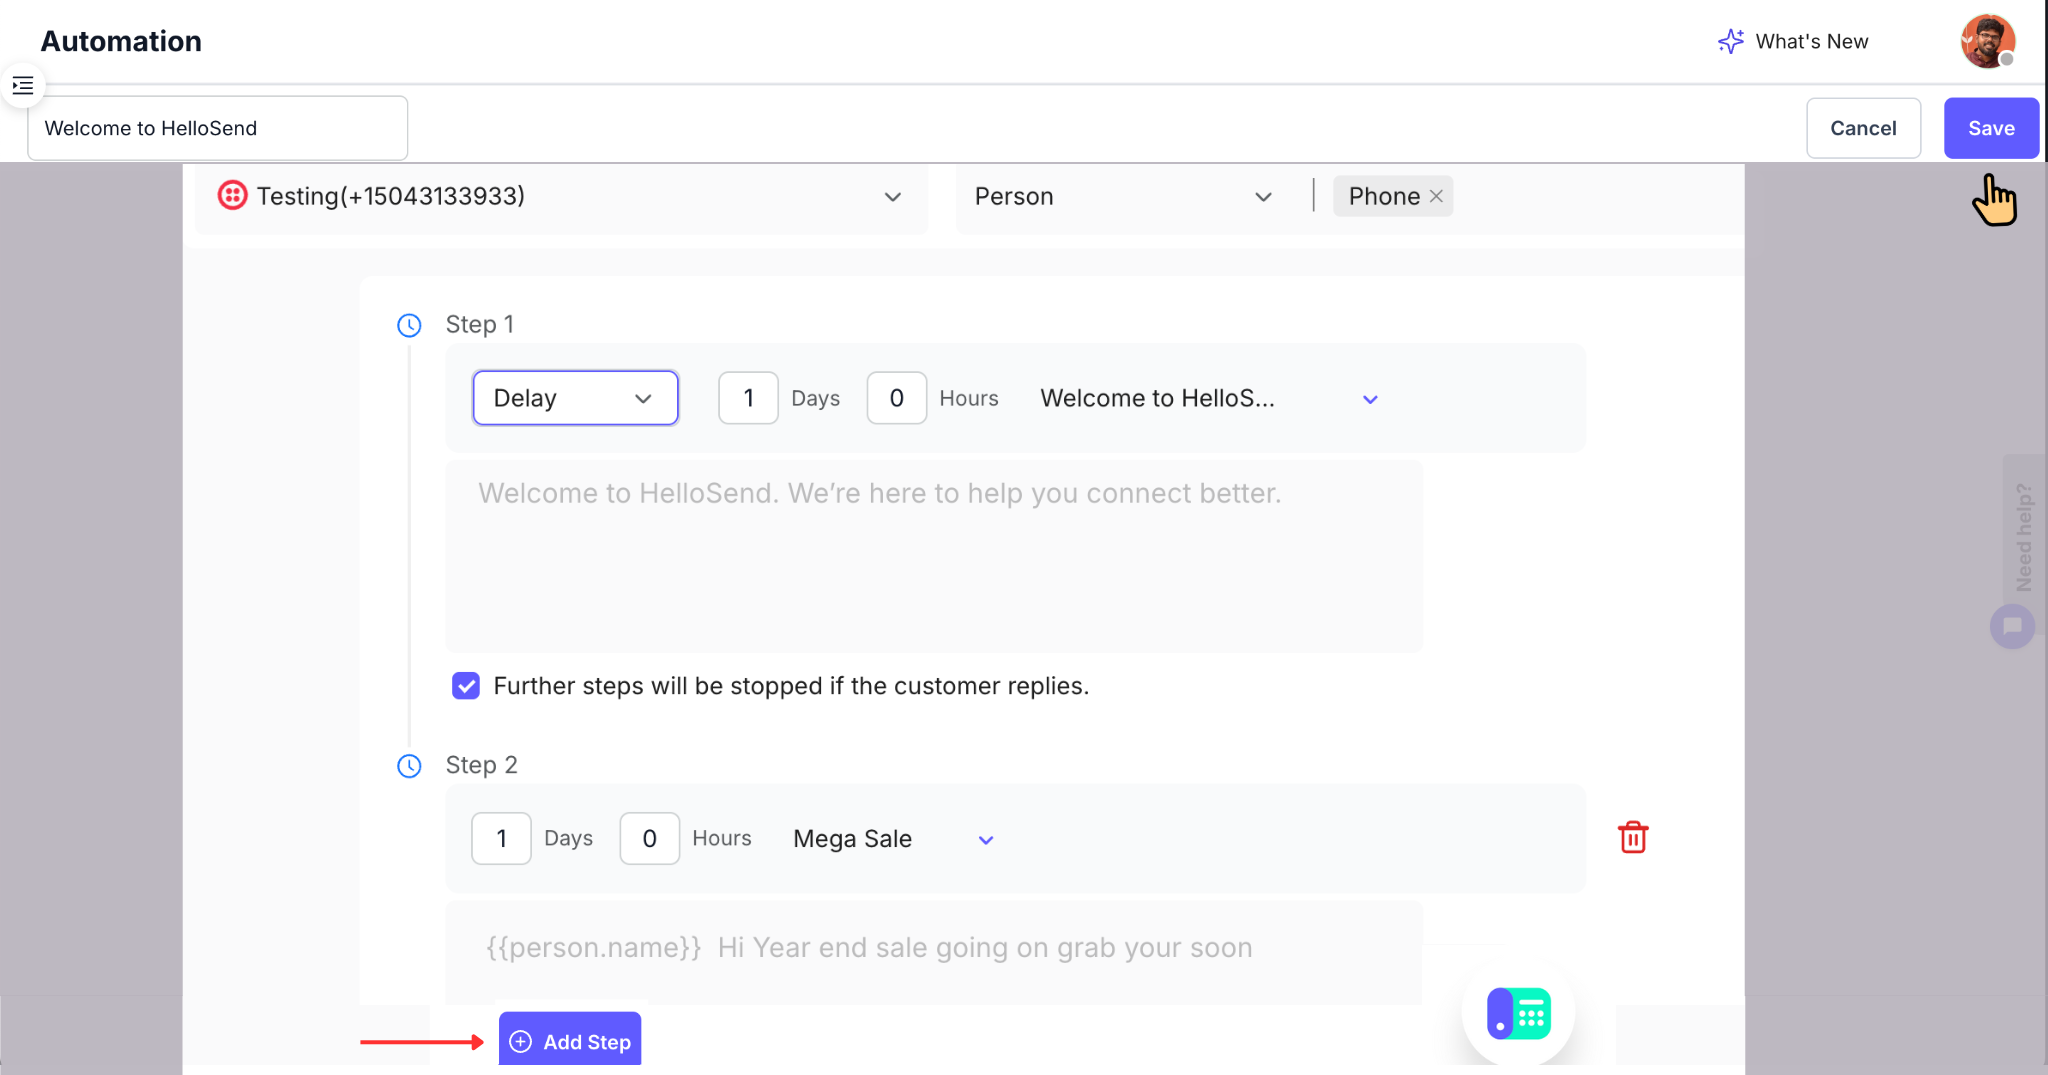2048x1075 pixels.
Task: Click the Step 2 Hours input
Action: coord(649,839)
